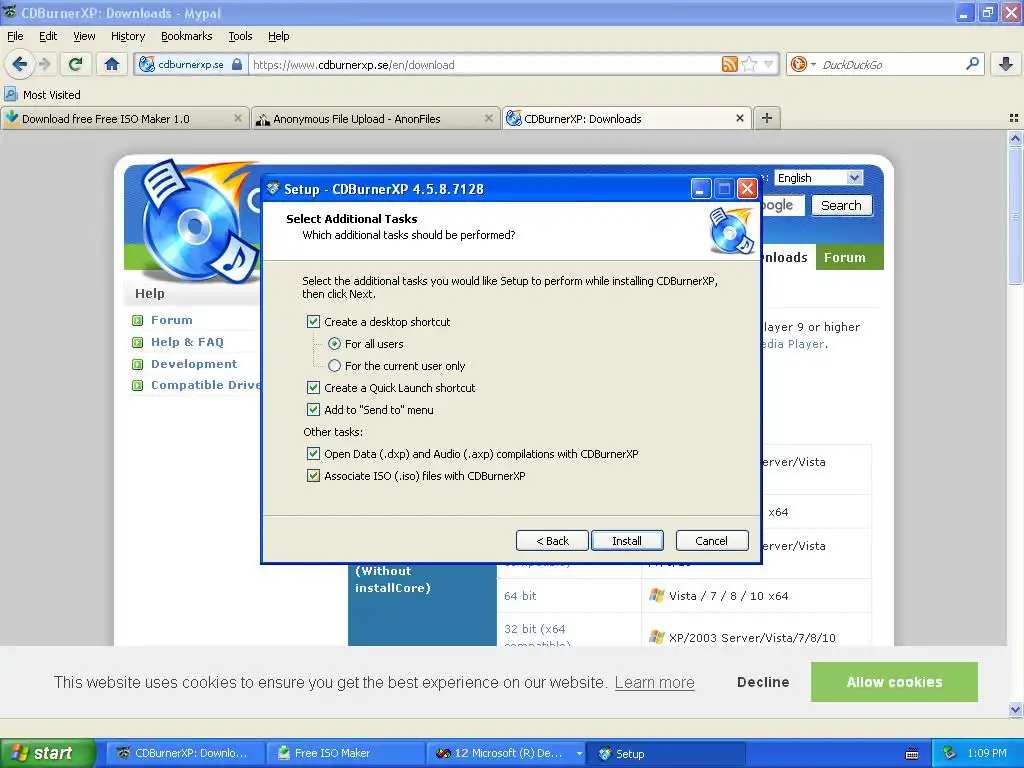Toggle Associate ISO files with CDBurnerXP

pos(313,475)
